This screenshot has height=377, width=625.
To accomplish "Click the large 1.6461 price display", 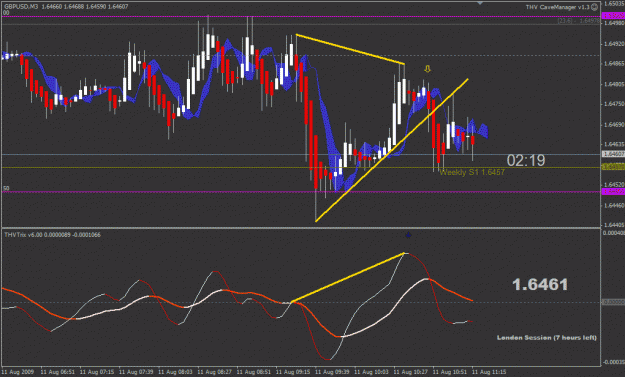I will point(540,285).
